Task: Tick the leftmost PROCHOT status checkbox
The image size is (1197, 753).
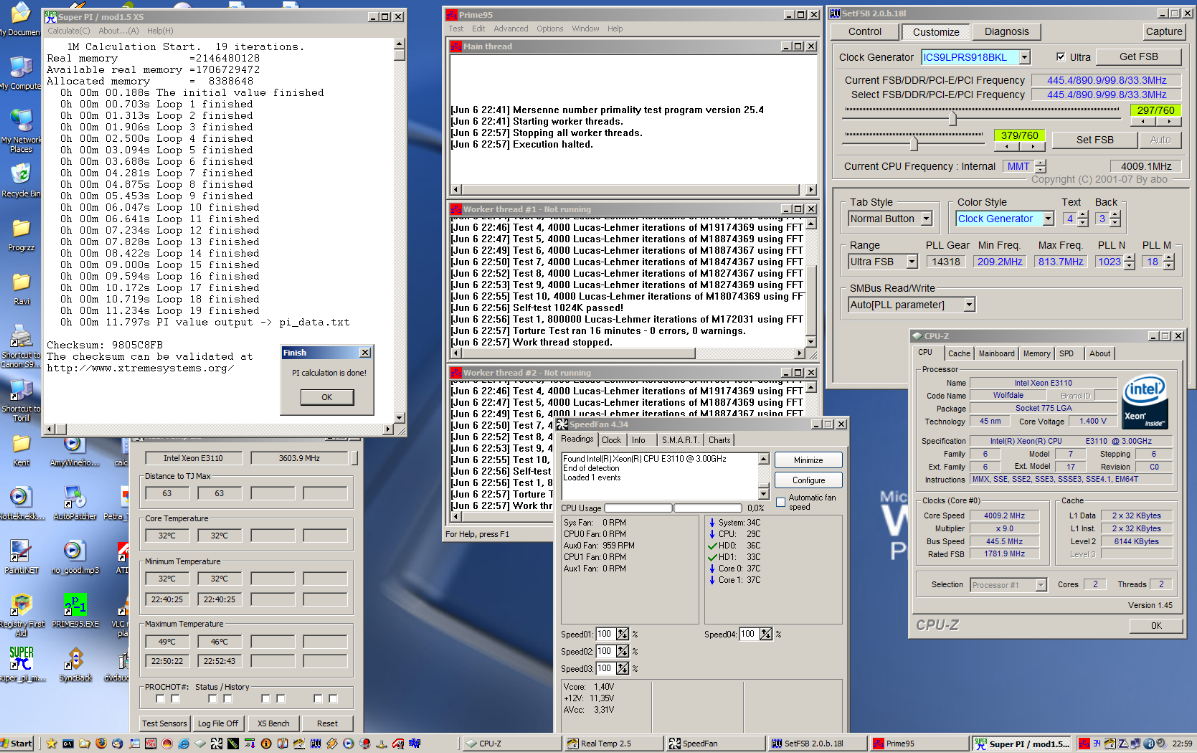Action: click(160, 698)
